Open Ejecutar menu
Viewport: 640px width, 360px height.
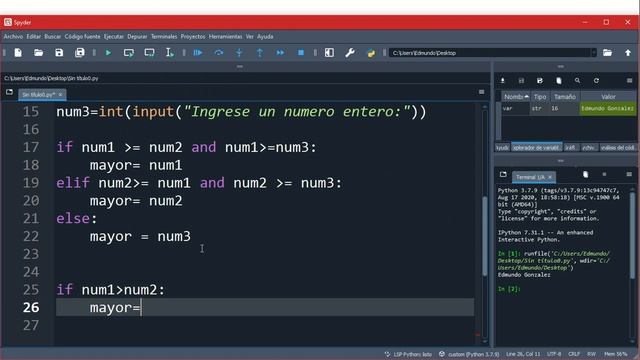click(113, 37)
